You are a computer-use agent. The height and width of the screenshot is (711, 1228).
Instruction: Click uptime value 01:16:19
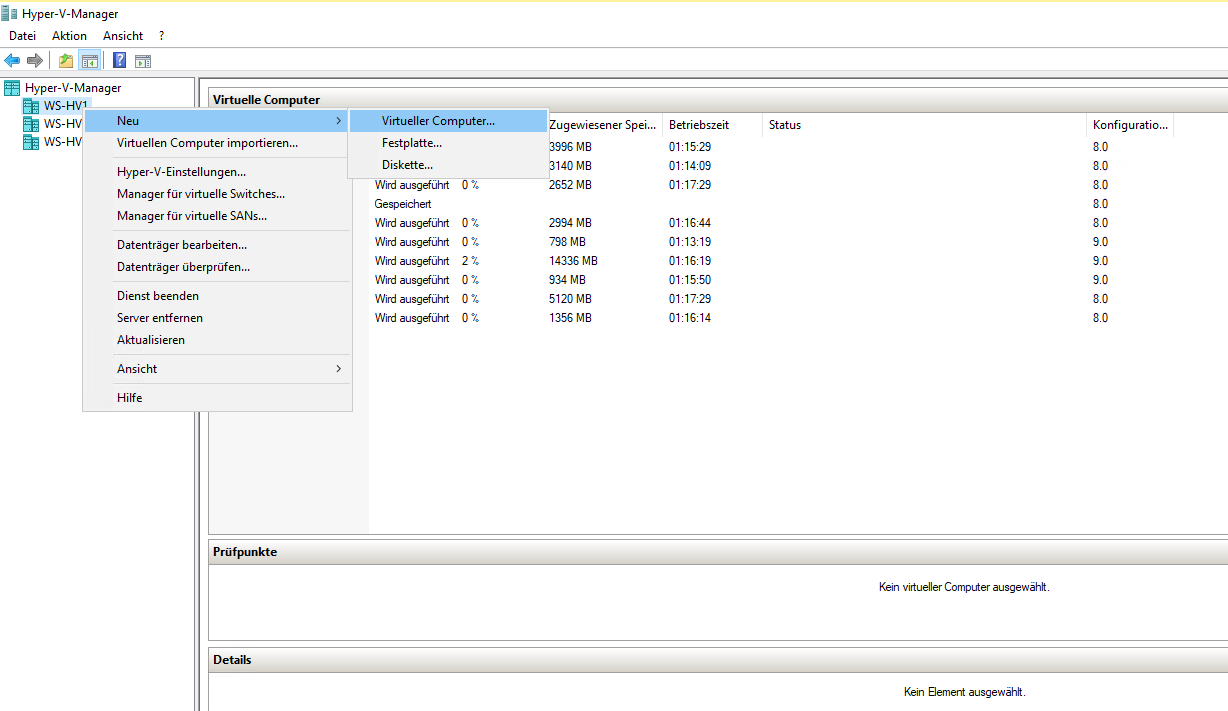690,261
